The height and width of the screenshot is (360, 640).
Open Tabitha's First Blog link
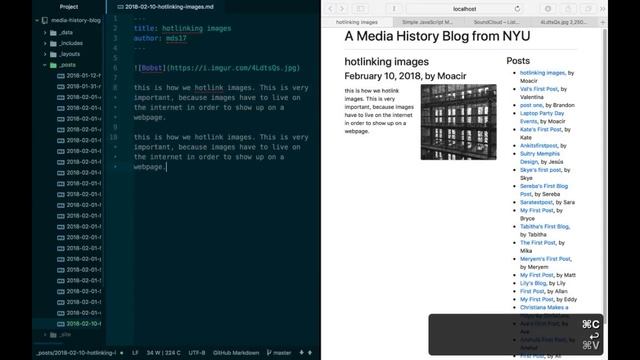pos(544,227)
